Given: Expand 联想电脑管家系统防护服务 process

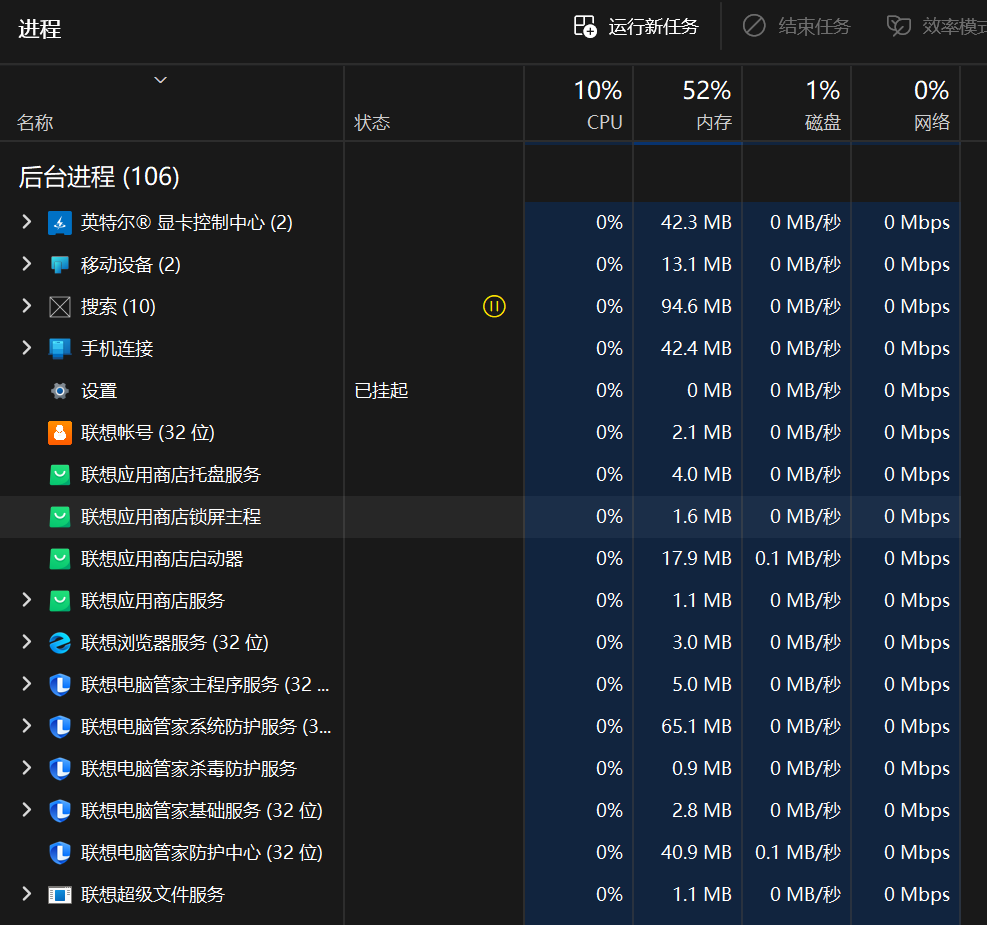Looking at the screenshot, I should pos(26,726).
